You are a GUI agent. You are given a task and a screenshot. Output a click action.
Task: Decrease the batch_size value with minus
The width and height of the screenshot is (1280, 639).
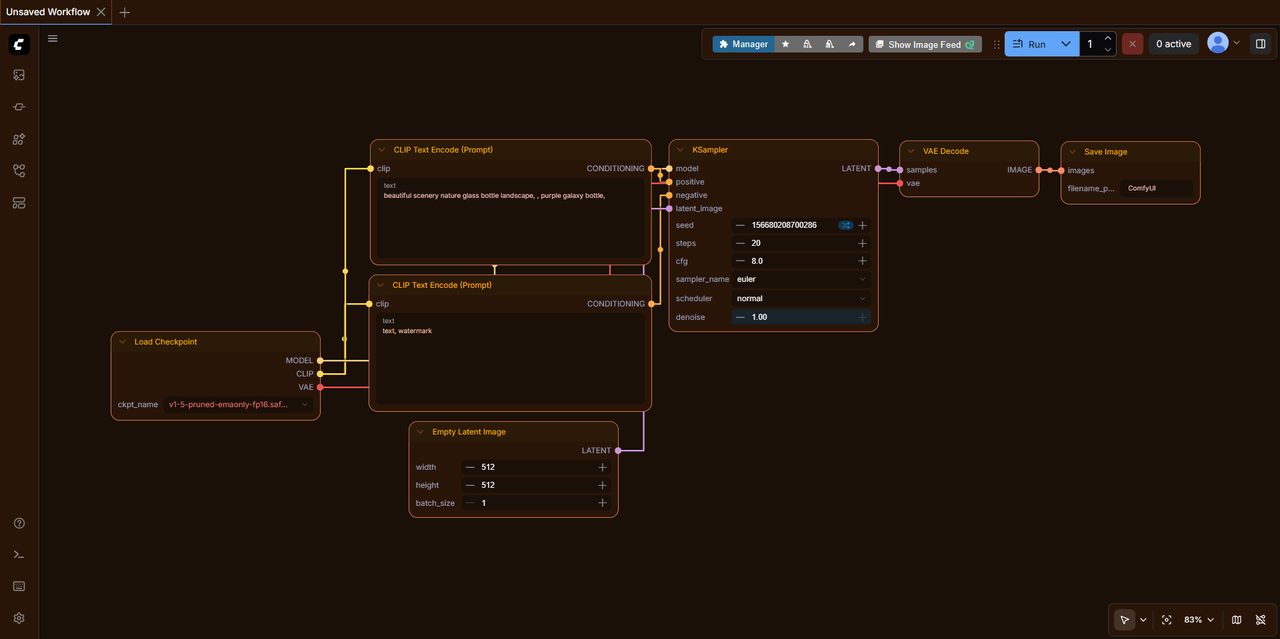[470, 503]
